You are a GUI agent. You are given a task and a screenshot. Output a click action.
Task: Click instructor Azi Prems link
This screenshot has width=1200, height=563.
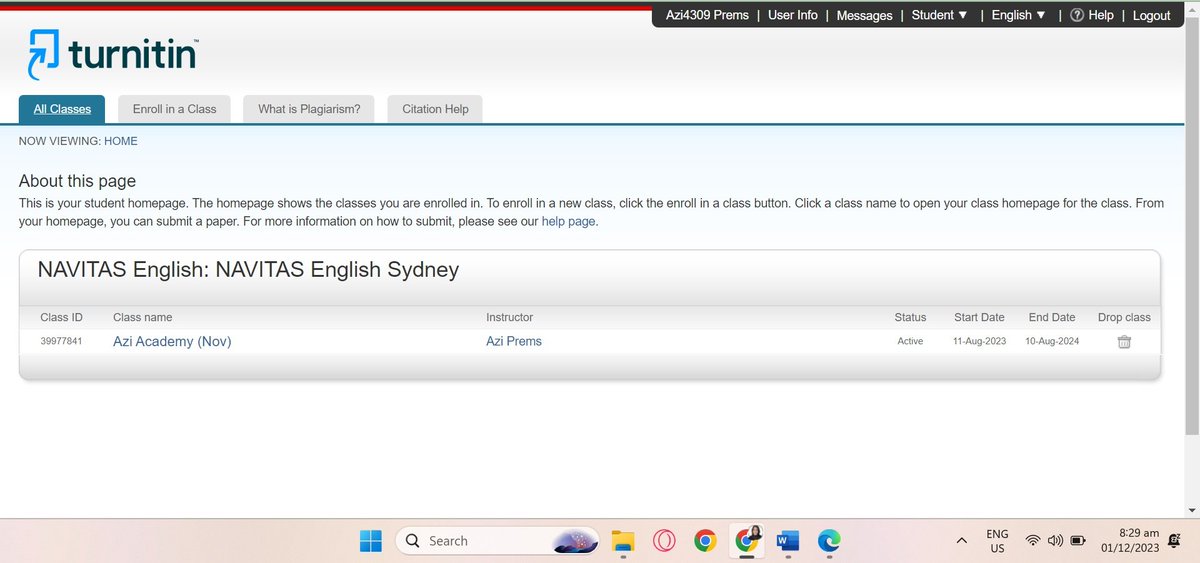(514, 341)
